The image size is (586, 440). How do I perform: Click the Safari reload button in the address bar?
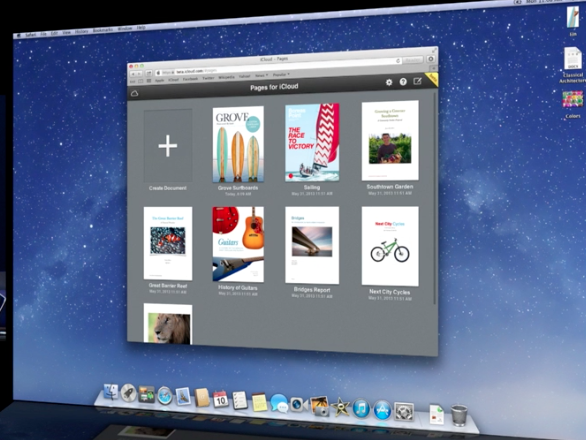[x=398, y=61]
